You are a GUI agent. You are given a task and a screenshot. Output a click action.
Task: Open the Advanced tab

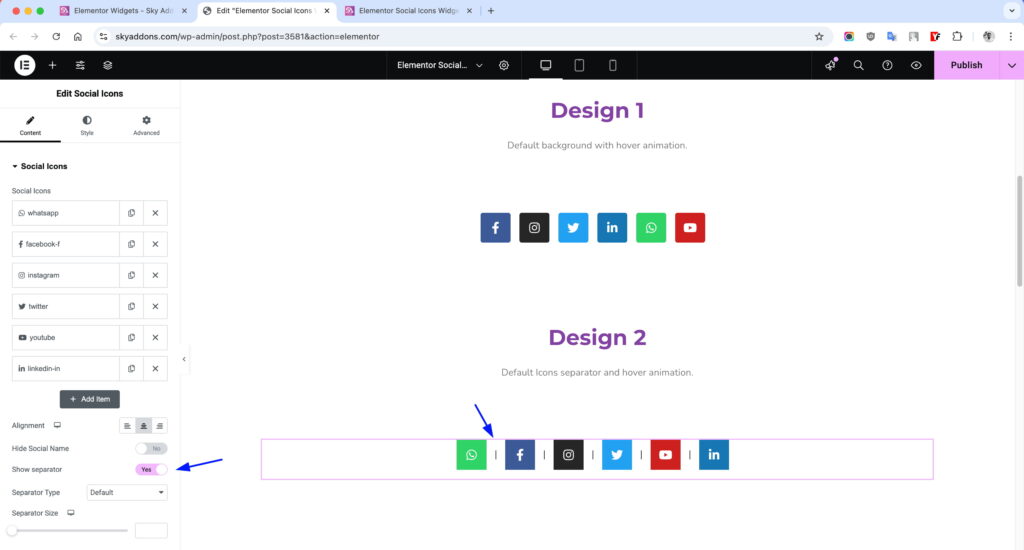(146, 125)
